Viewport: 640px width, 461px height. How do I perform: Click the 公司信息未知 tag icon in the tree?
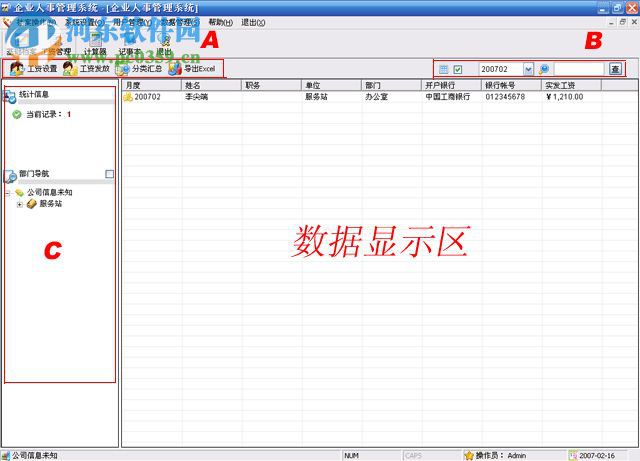(x=20, y=192)
